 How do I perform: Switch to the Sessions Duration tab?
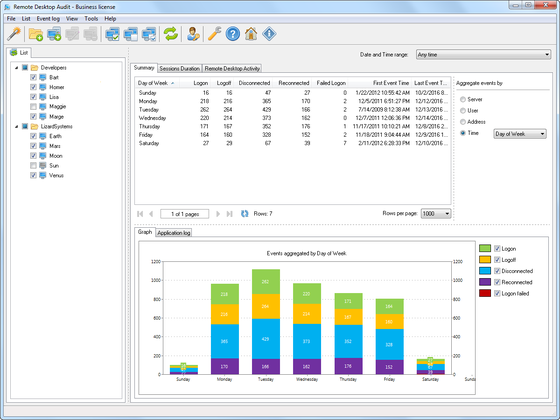tap(179, 68)
